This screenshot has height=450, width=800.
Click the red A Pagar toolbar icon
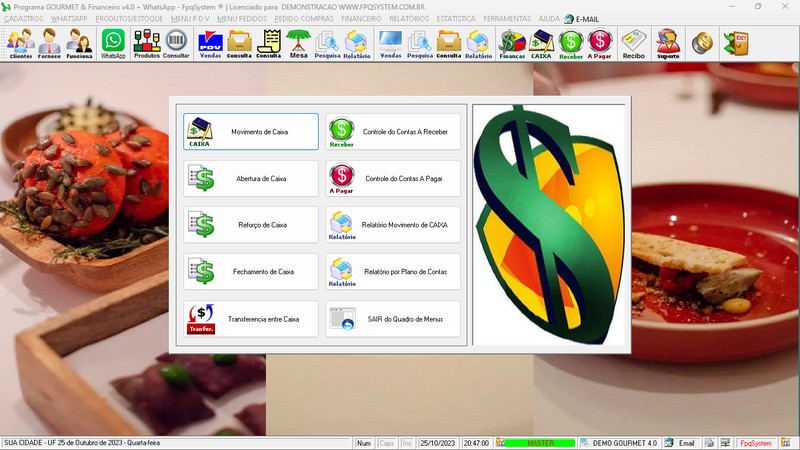click(599, 43)
